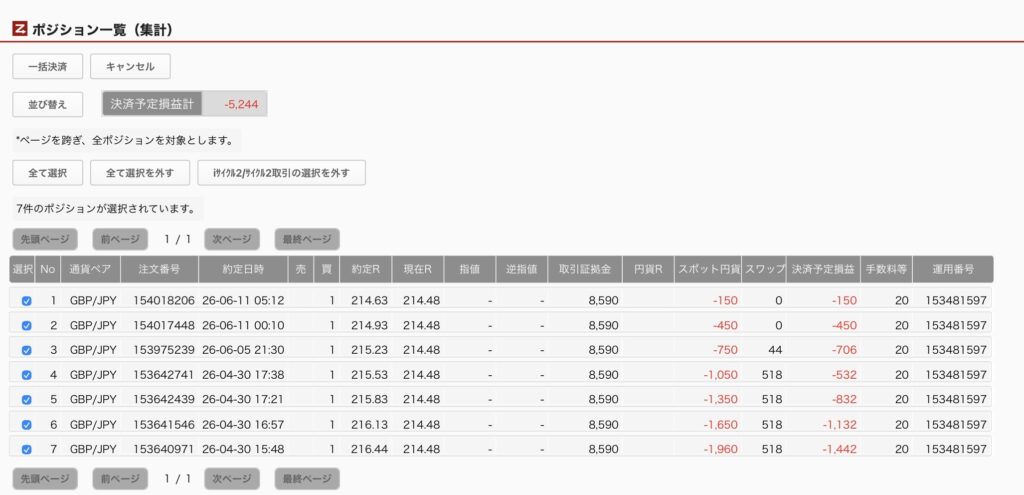
Task: Click the ポジション一覧（集計）heading
Action: click(x=102, y=30)
